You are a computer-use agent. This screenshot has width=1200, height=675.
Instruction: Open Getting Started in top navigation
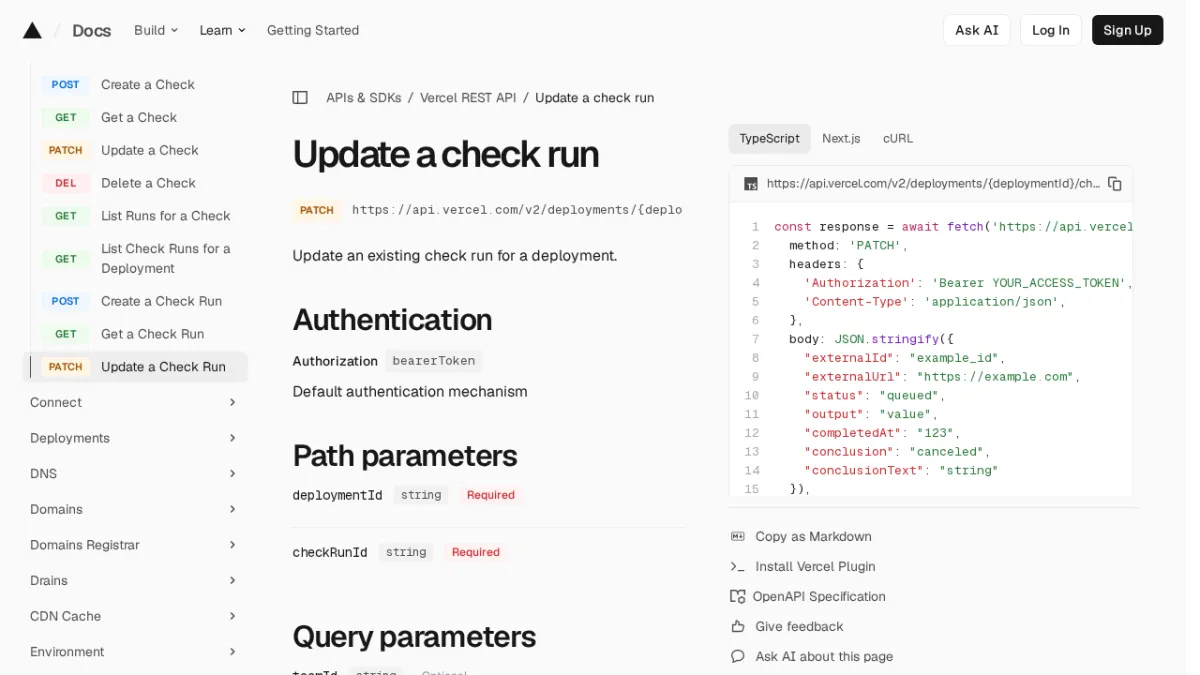point(313,30)
